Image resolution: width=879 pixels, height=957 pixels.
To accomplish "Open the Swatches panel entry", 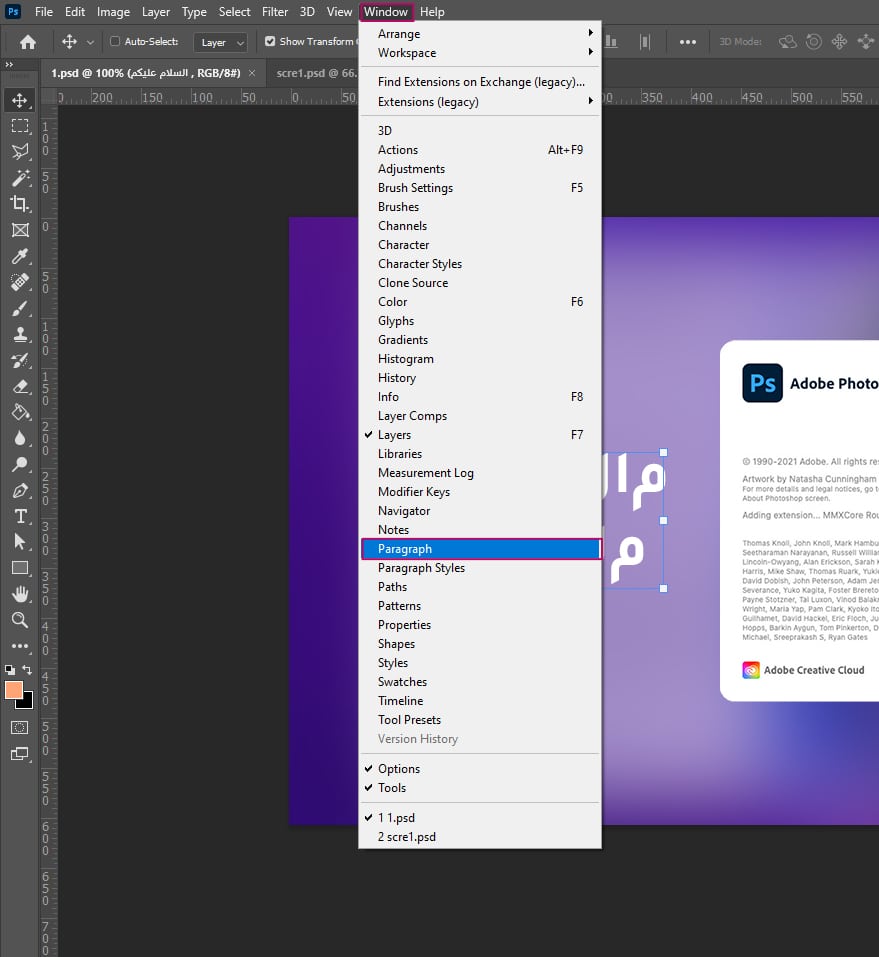I will click(x=480, y=682).
